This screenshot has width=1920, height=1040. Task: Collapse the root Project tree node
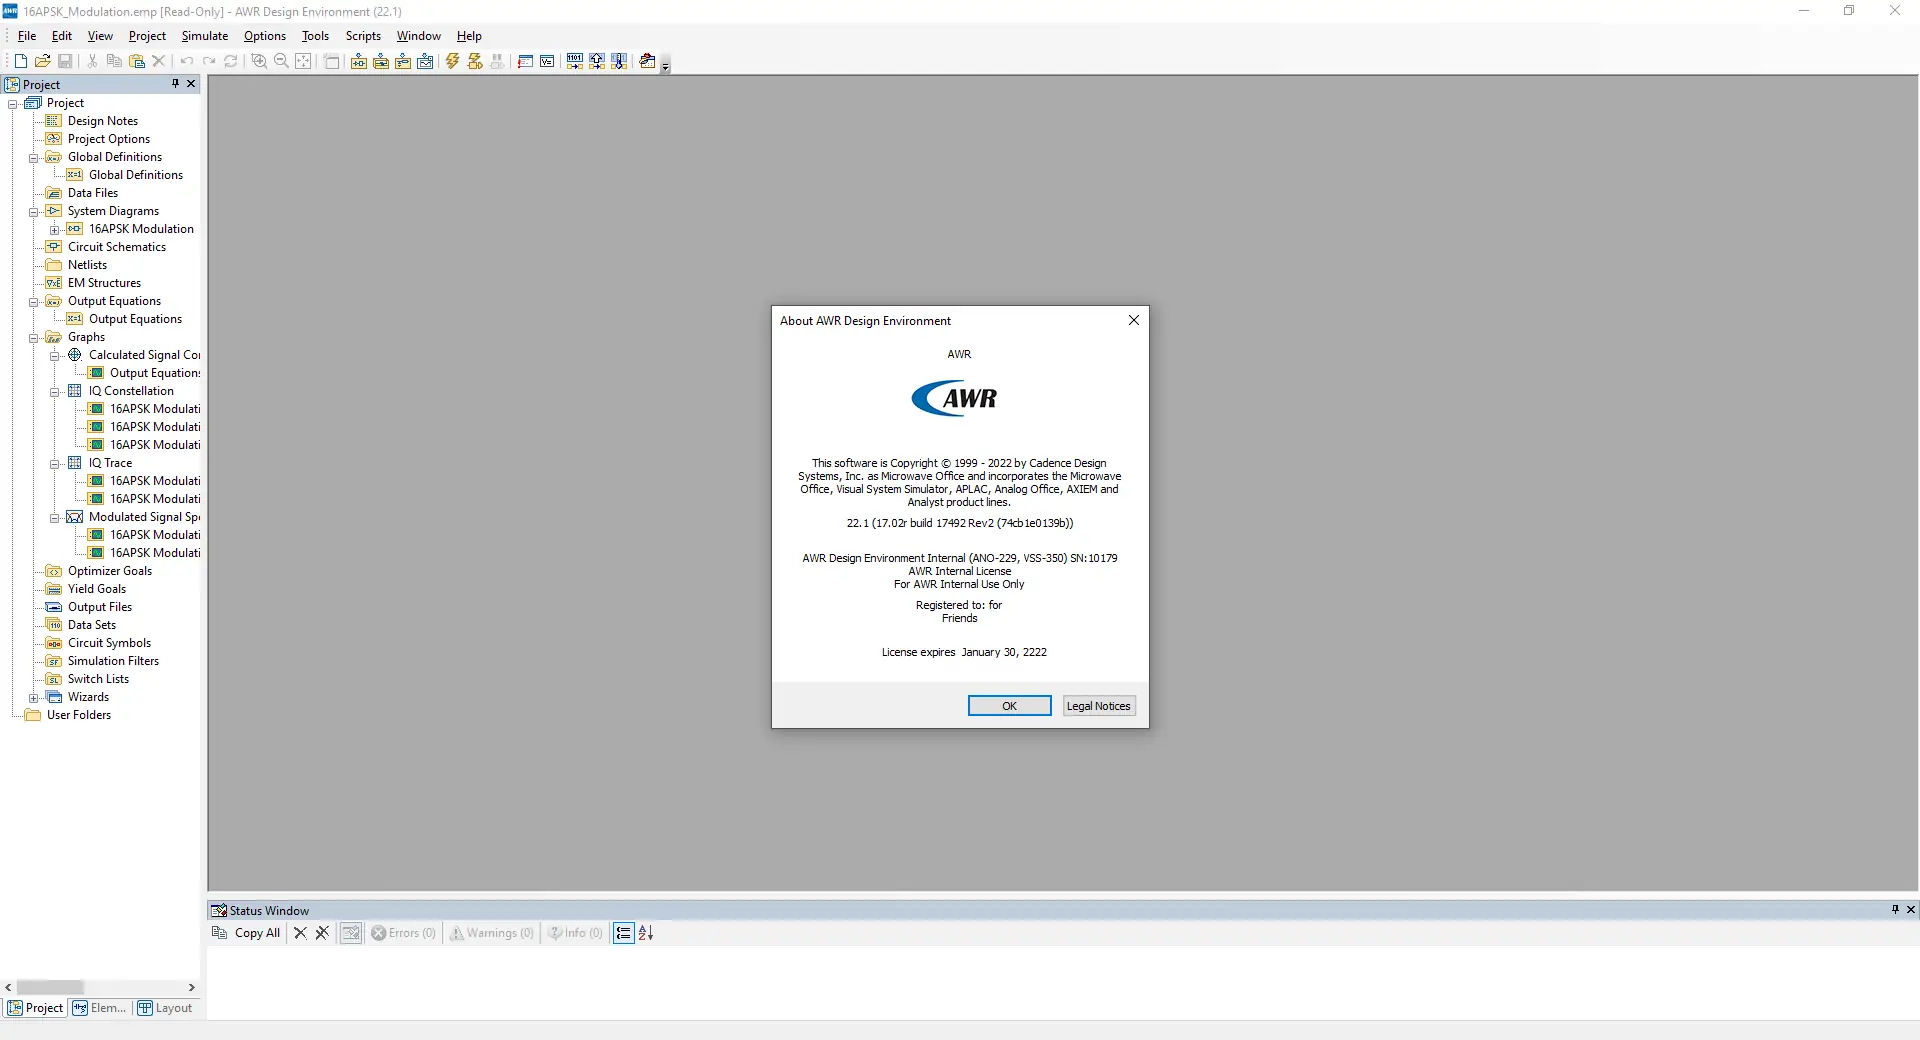[13, 104]
